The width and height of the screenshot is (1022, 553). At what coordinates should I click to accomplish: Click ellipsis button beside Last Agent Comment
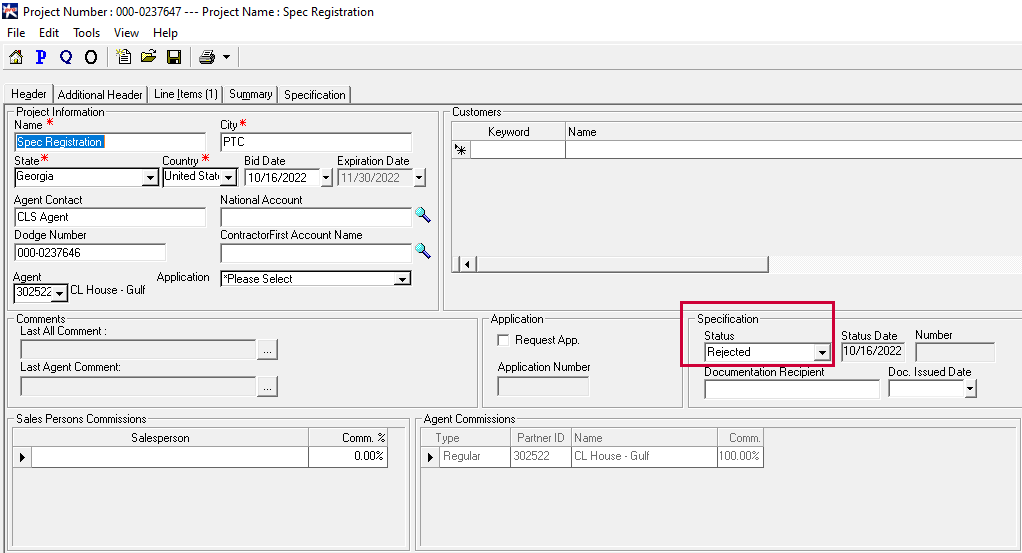[x=267, y=386]
